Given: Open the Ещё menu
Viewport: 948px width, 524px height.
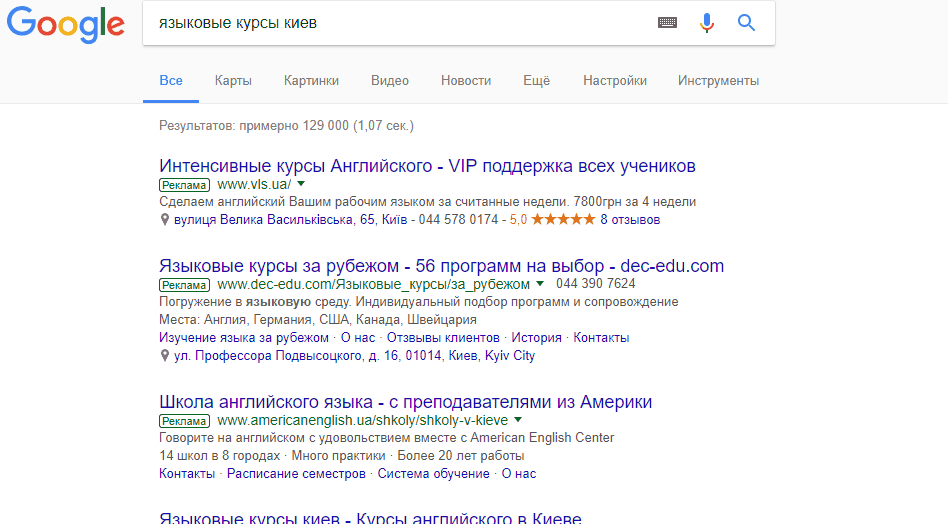Looking at the screenshot, I should pyautogui.click(x=537, y=80).
